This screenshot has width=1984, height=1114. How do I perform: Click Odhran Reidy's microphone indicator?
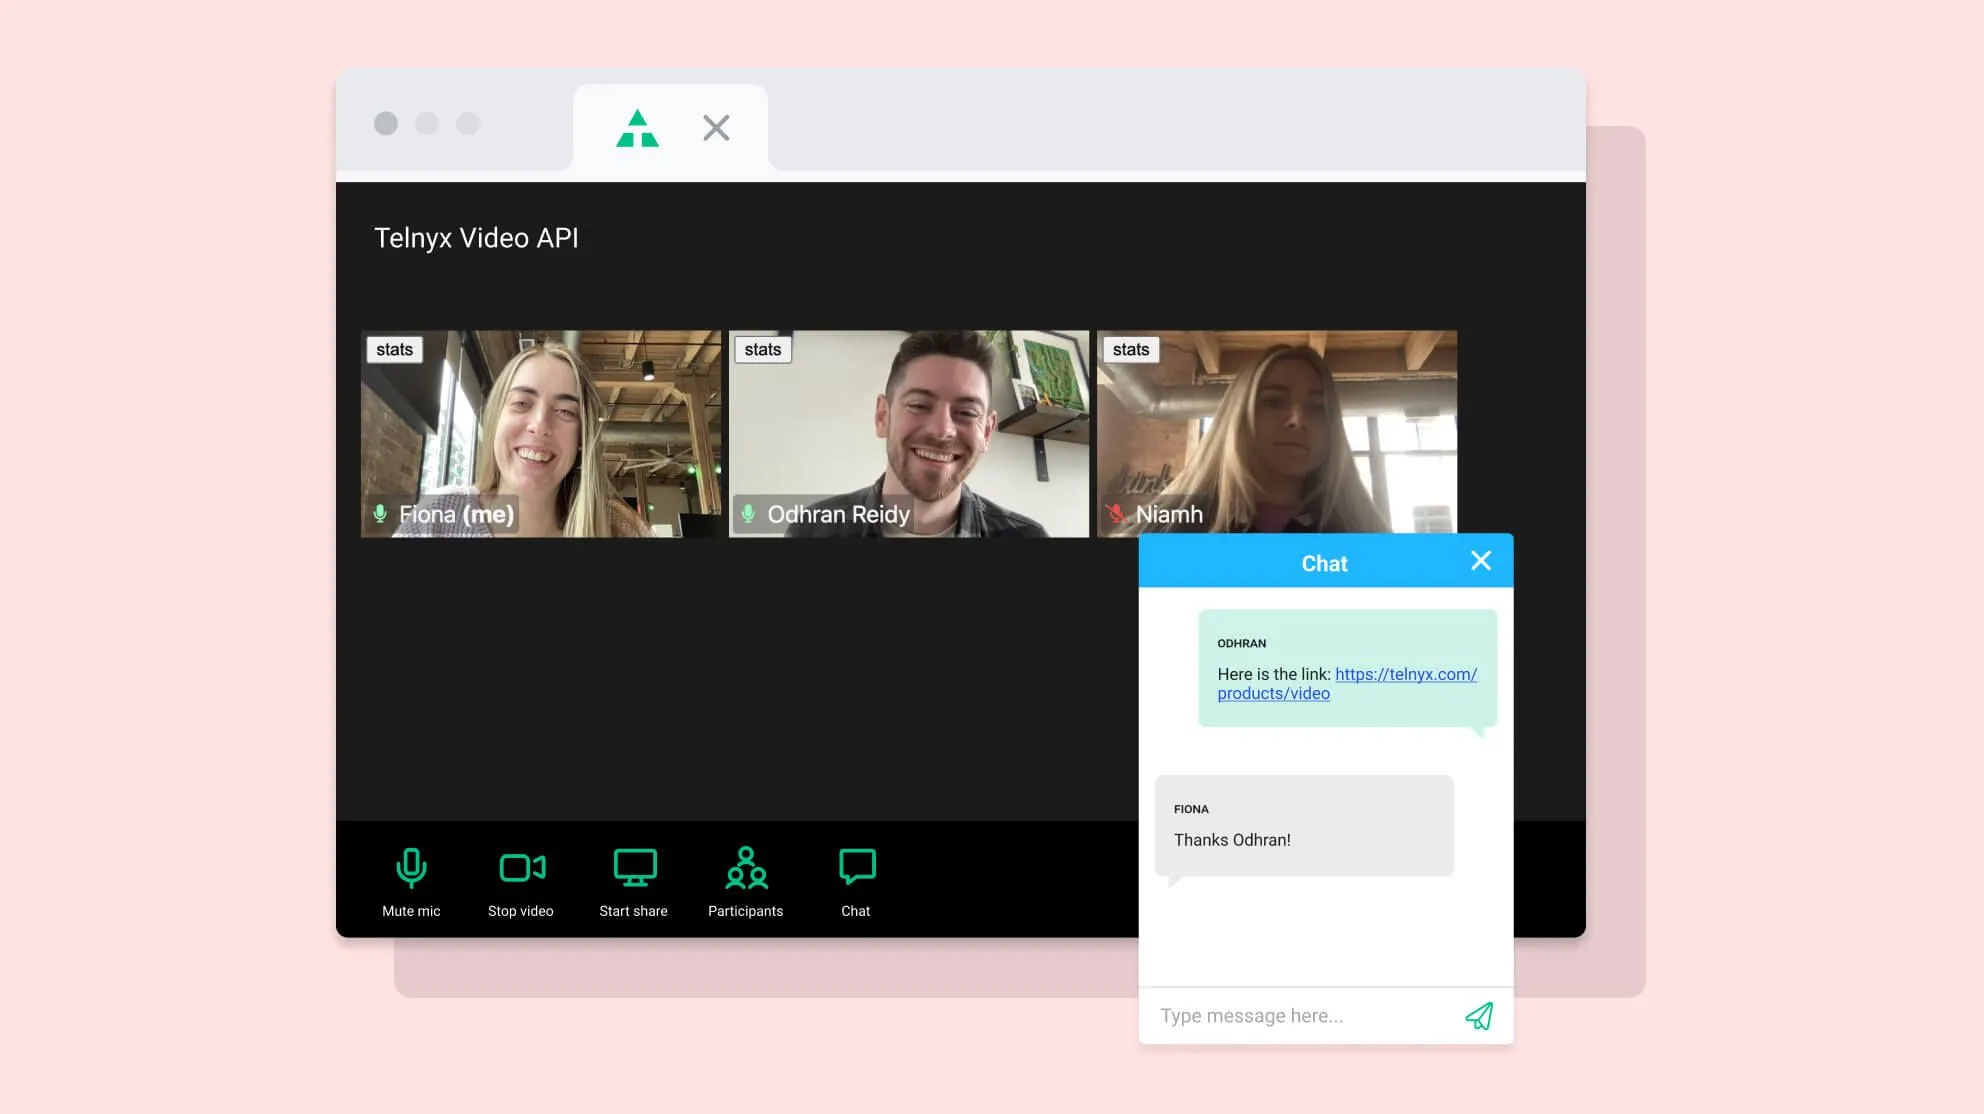748,514
